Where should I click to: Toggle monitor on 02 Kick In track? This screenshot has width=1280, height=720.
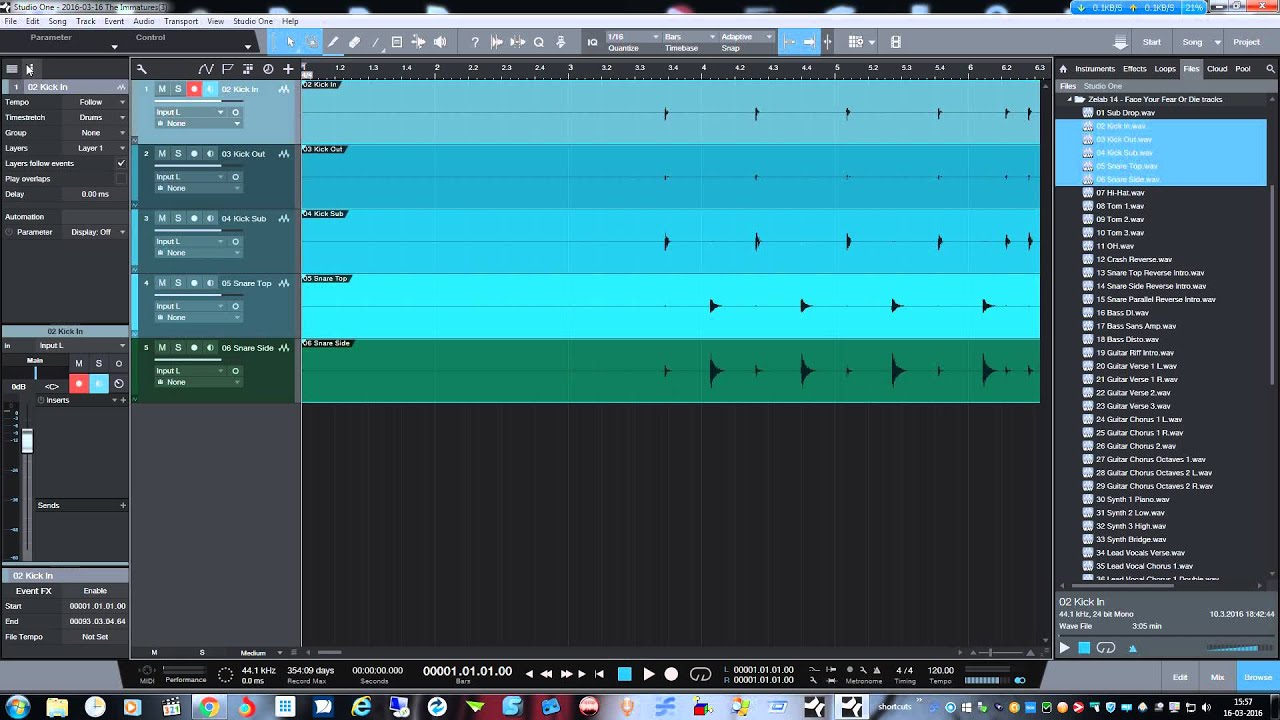click(x=210, y=89)
